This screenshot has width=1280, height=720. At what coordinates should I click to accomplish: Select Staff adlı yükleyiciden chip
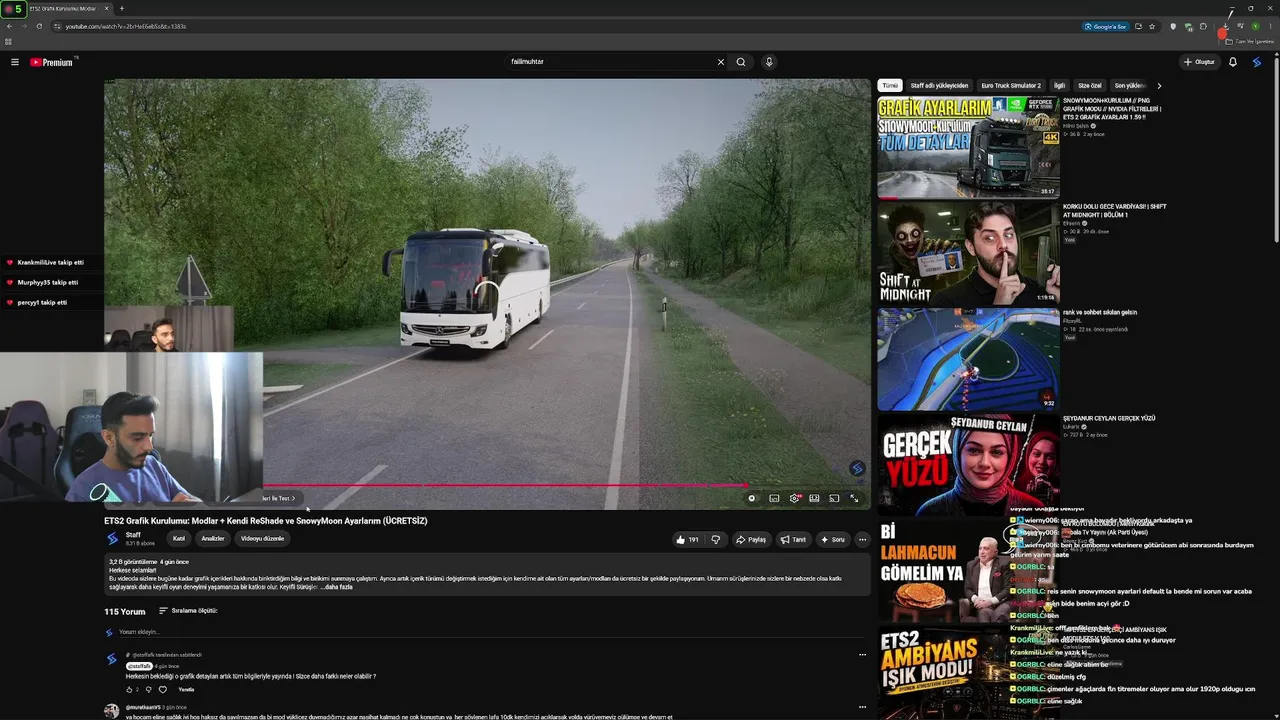click(939, 86)
